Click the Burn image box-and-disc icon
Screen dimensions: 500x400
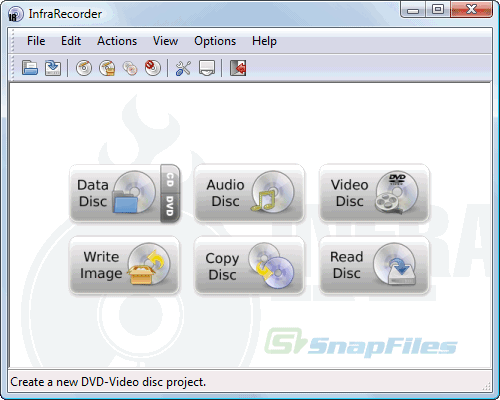tap(107, 68)
